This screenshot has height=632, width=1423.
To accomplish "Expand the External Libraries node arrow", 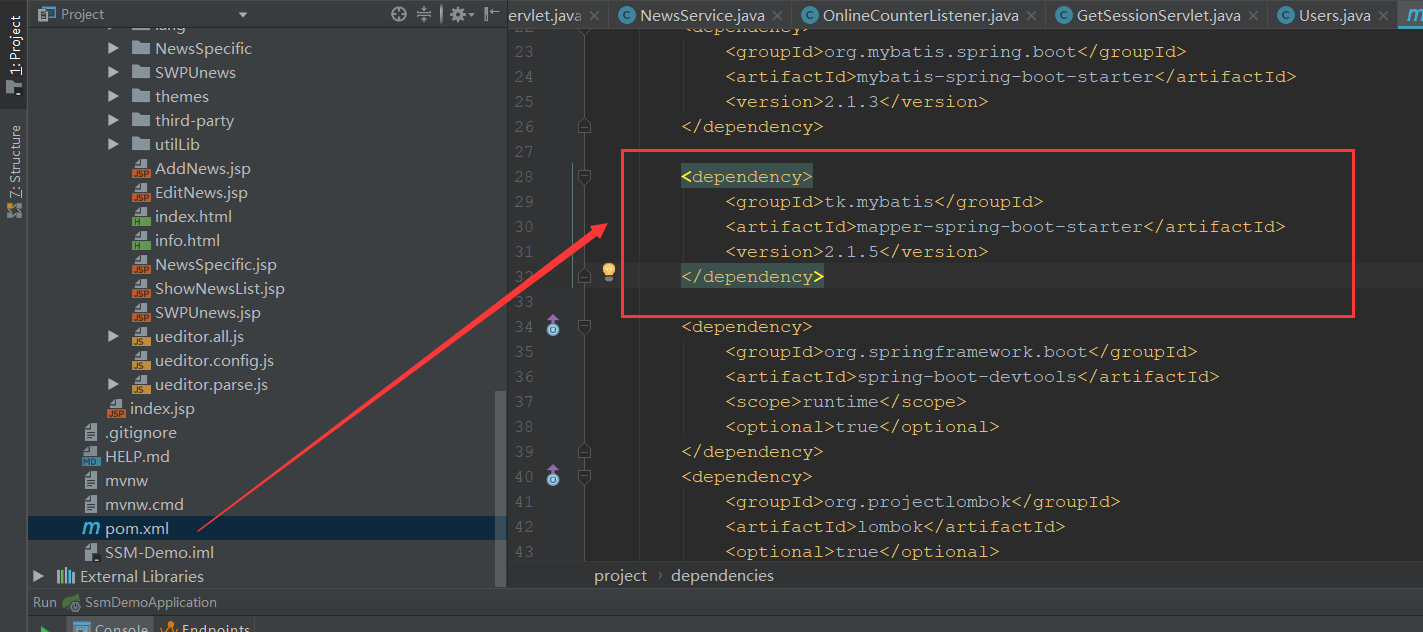I will tap(38, 576).
